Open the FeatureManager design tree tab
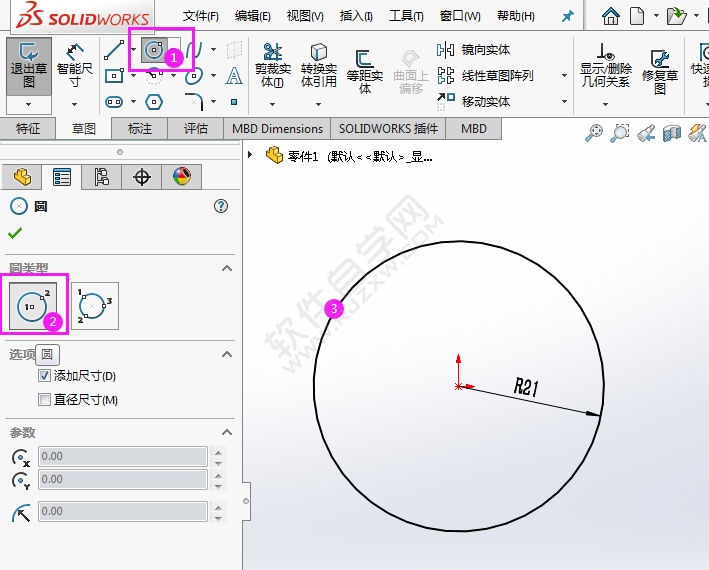Screen dimensions: 709x570 22,177
